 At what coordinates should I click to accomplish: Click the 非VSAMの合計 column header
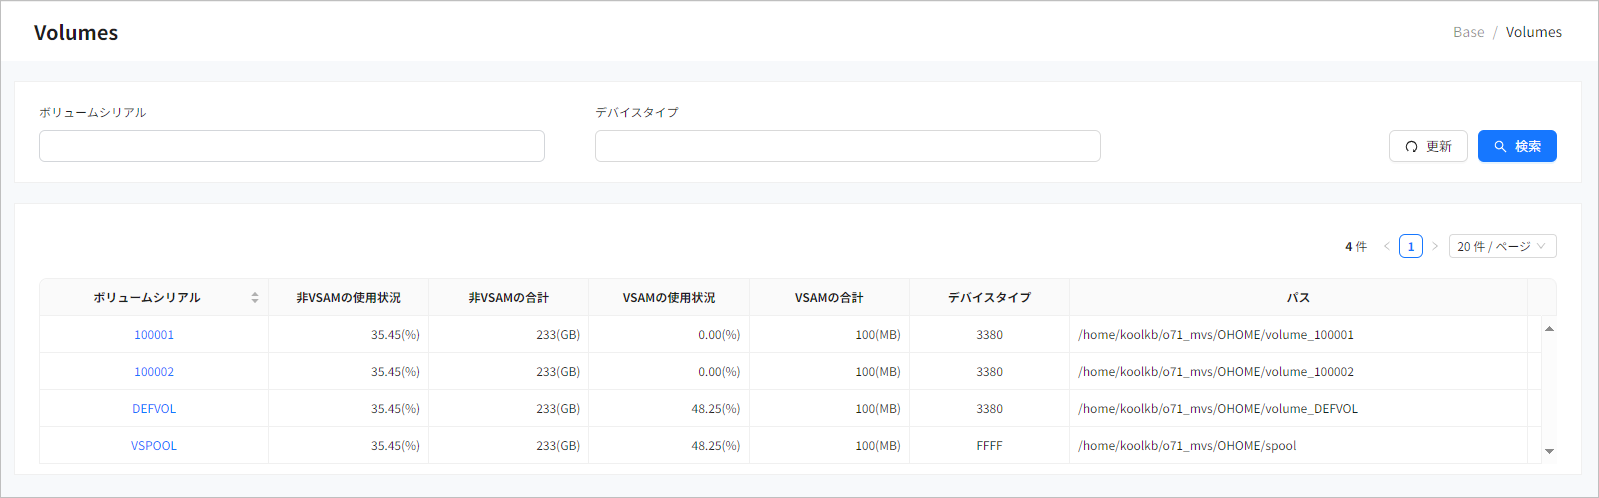pyautogui.click(x=509, y=297)
